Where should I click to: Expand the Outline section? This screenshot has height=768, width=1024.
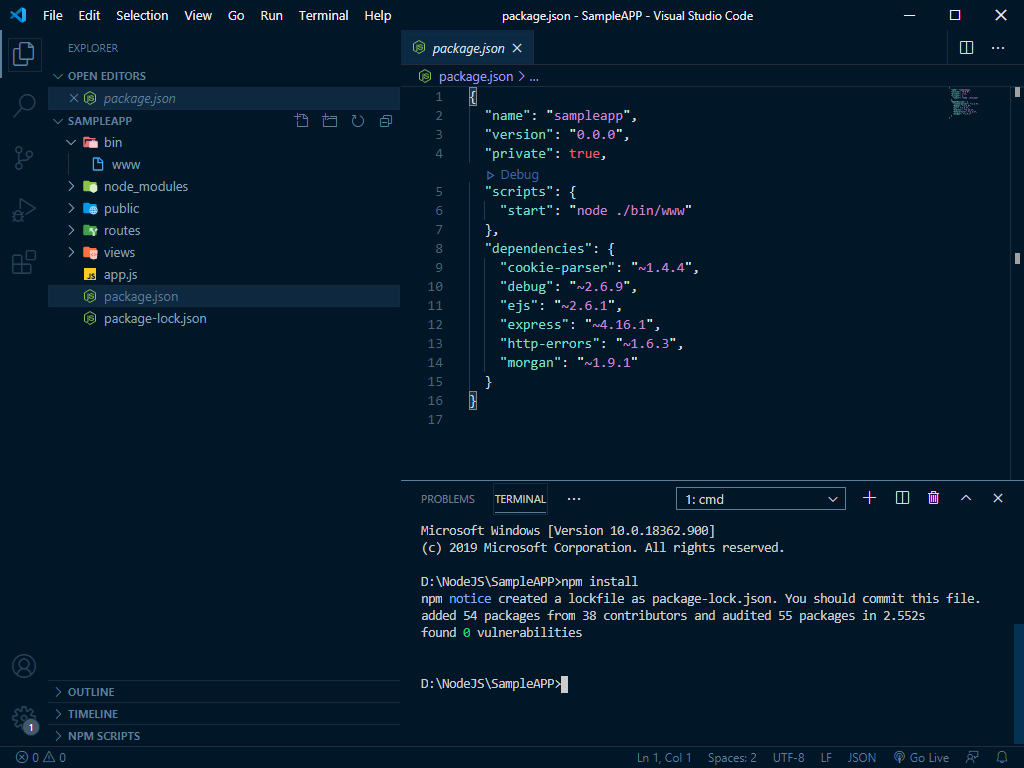point(224,692)
